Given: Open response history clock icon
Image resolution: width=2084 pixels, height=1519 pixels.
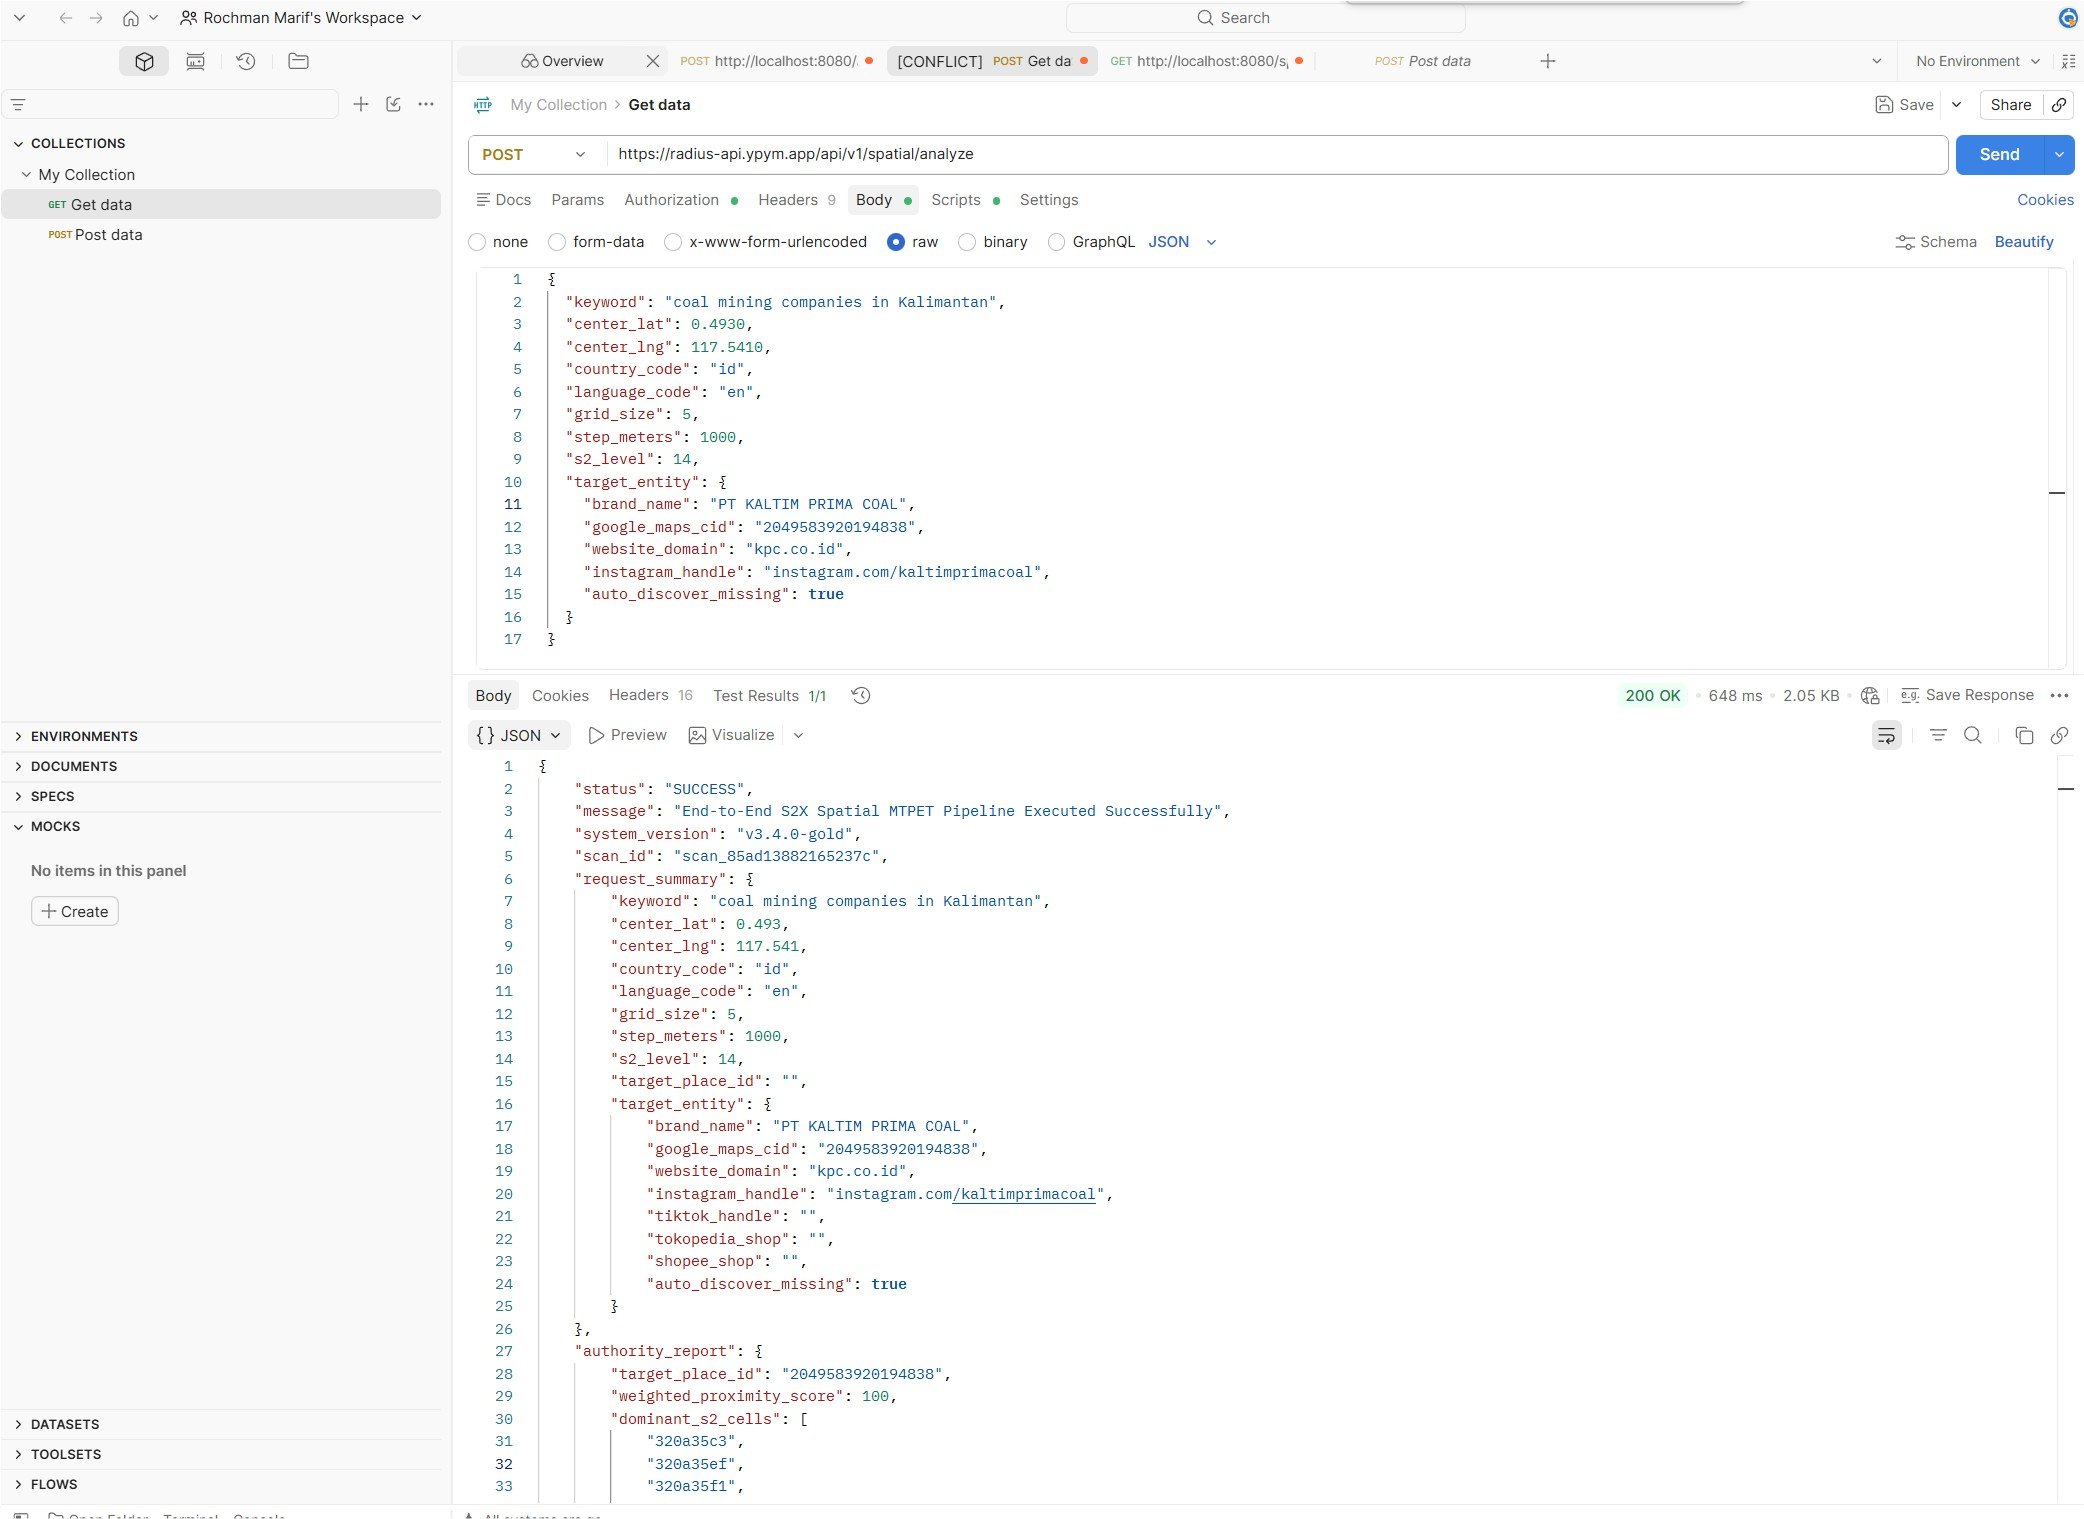Looking at the screenshot, I should tap(861, 695).
